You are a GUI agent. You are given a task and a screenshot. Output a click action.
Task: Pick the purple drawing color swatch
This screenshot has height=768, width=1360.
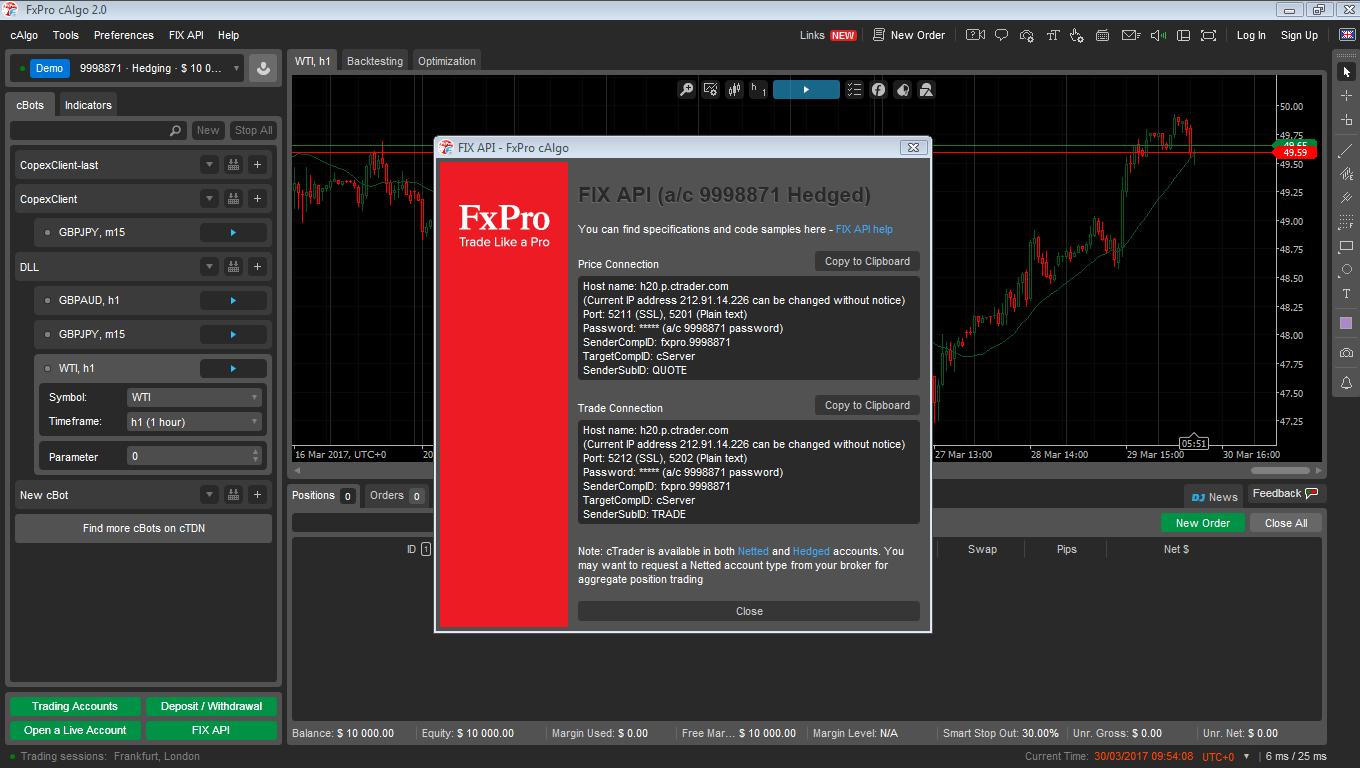tap(1346, 323)
